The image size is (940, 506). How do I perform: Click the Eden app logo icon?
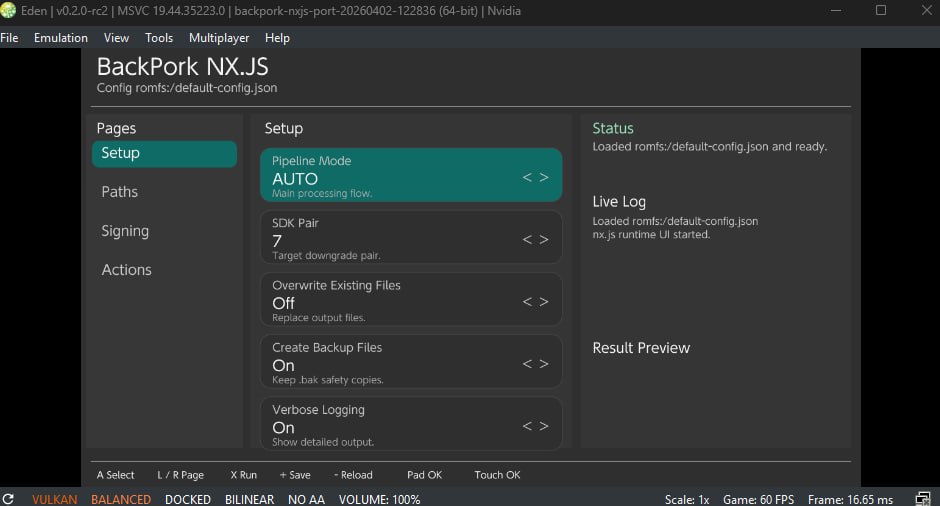8,10
